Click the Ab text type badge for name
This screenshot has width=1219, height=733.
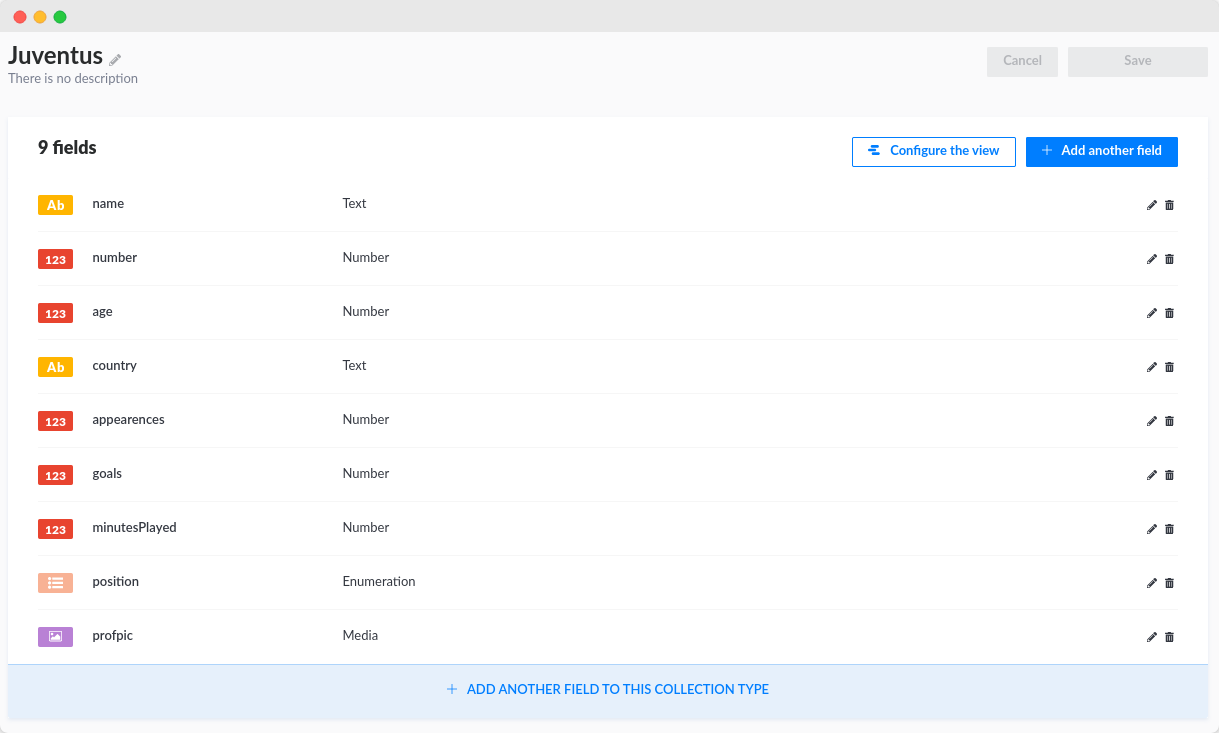pos(55,205)
